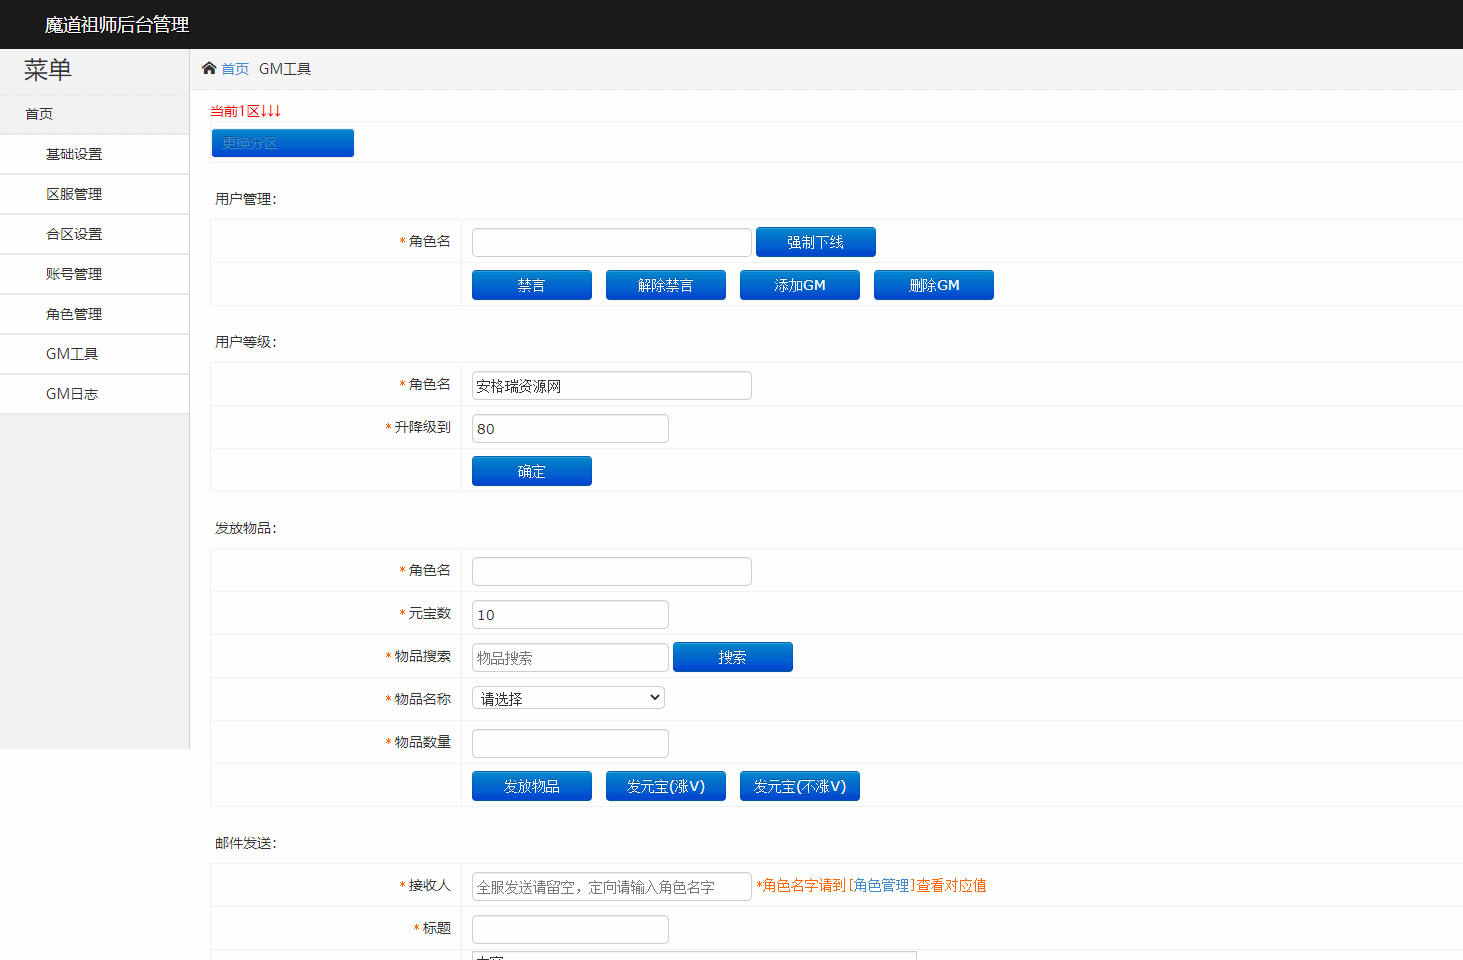1463x960 pixels.
Task: Open the 更换分区 partition switcher
Action: point(282,142)
